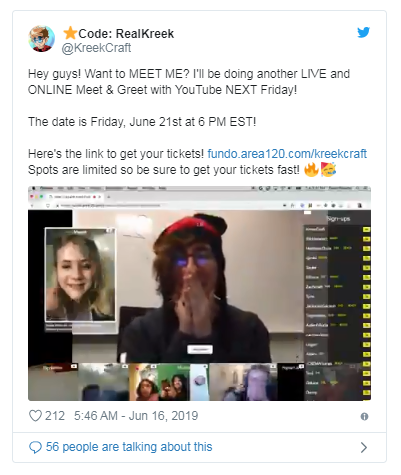
Task: Click the speech bubble reply icon
Action: click(35, 447)
